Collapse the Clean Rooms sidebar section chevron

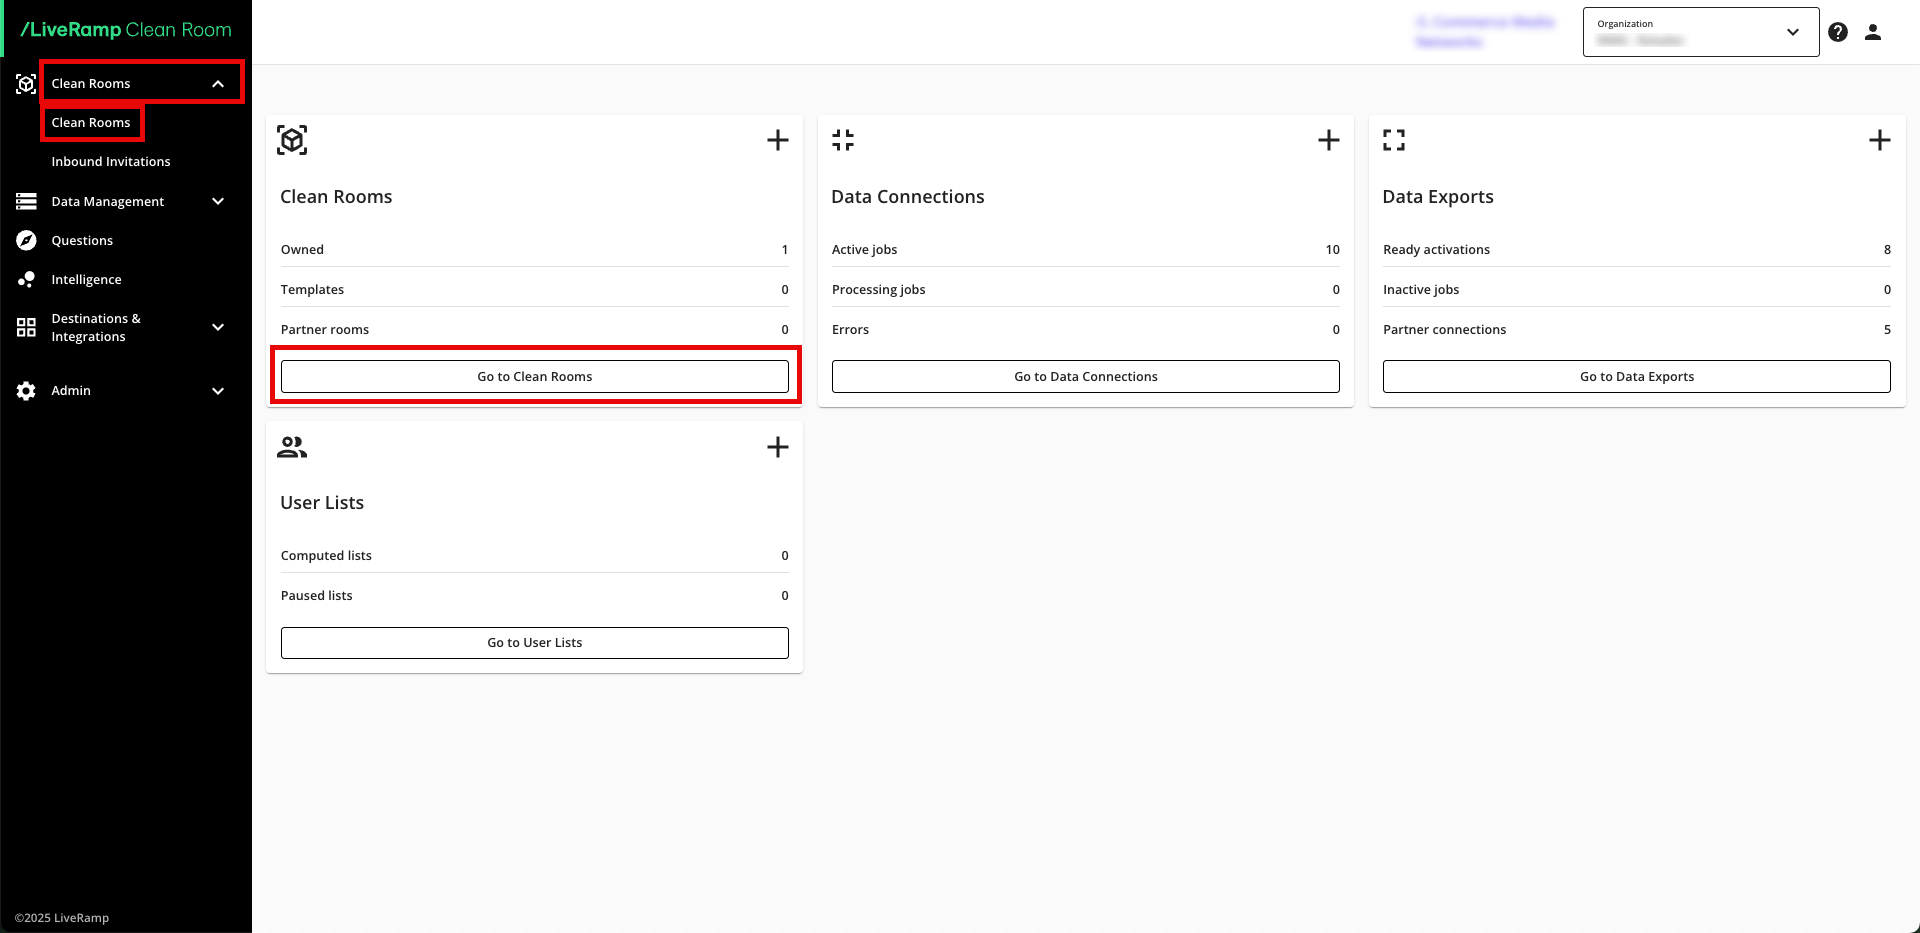pos(218,84)
